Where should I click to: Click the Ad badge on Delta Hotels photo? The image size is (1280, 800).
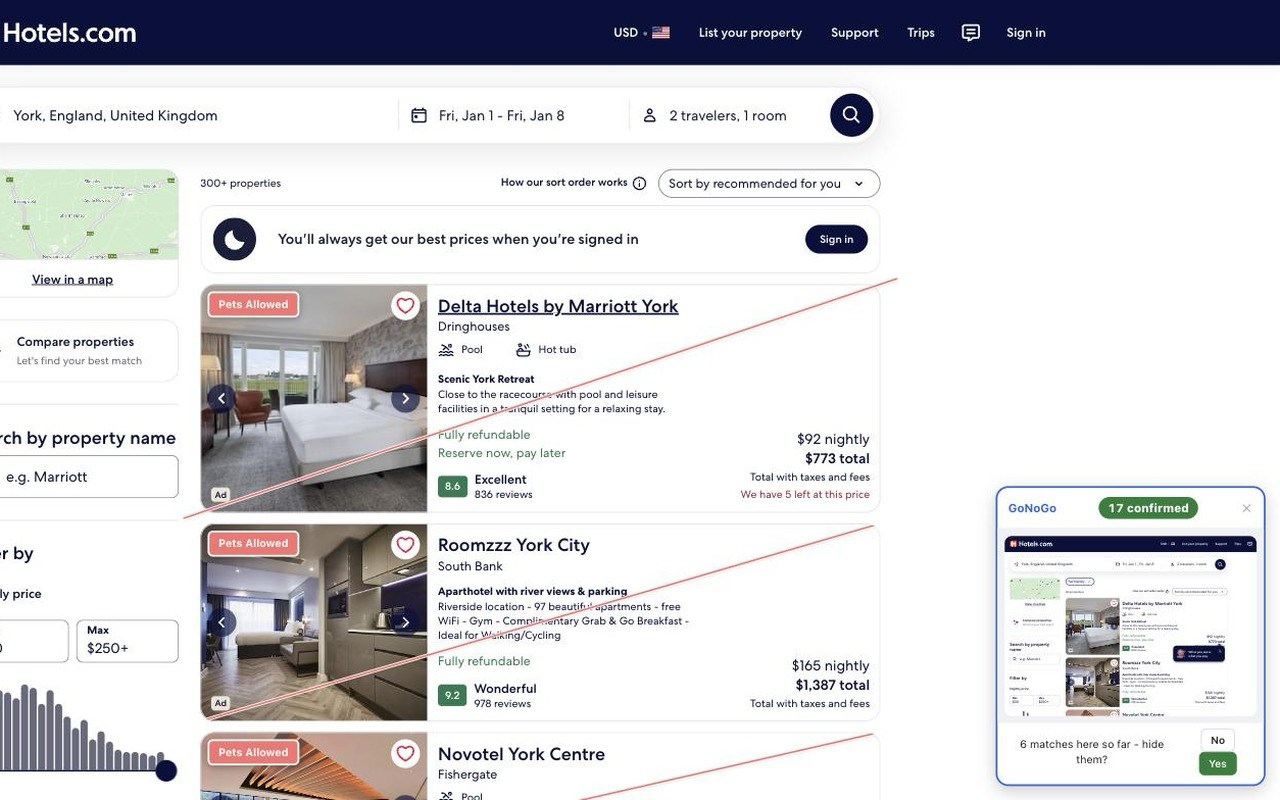[x=221, y=495]
